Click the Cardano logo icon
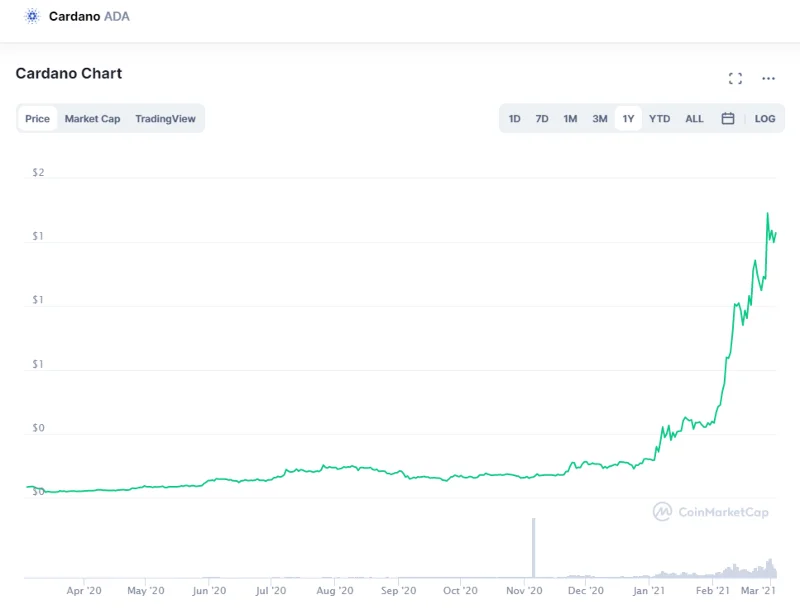This screenshot has width=800, height=614. click(32, 16)
